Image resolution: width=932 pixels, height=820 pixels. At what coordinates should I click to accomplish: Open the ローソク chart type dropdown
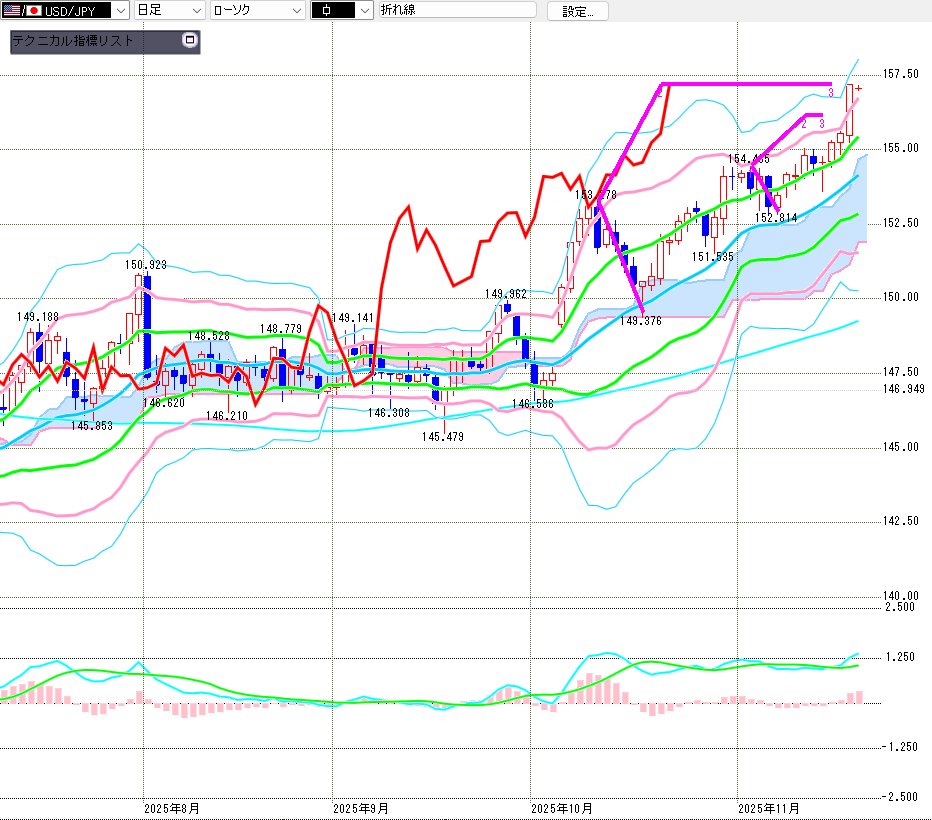296,10
